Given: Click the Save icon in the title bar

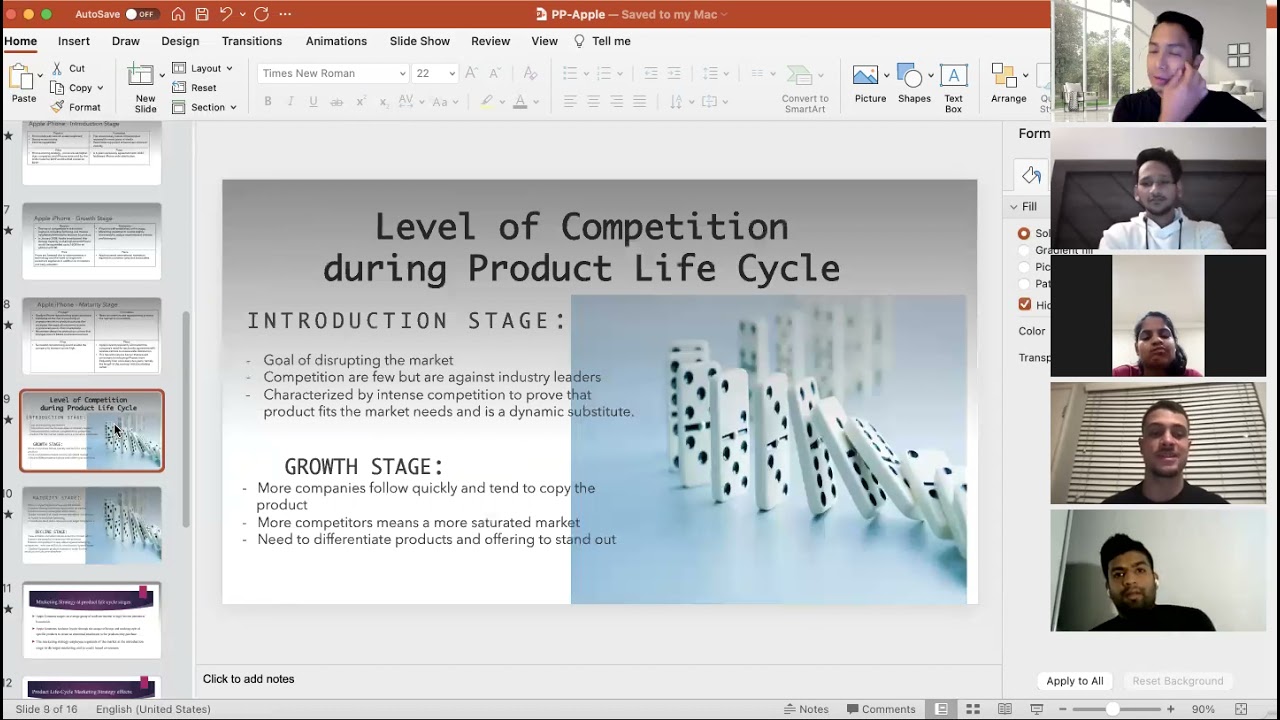Looking at the screenshot, I should point(202,14).
